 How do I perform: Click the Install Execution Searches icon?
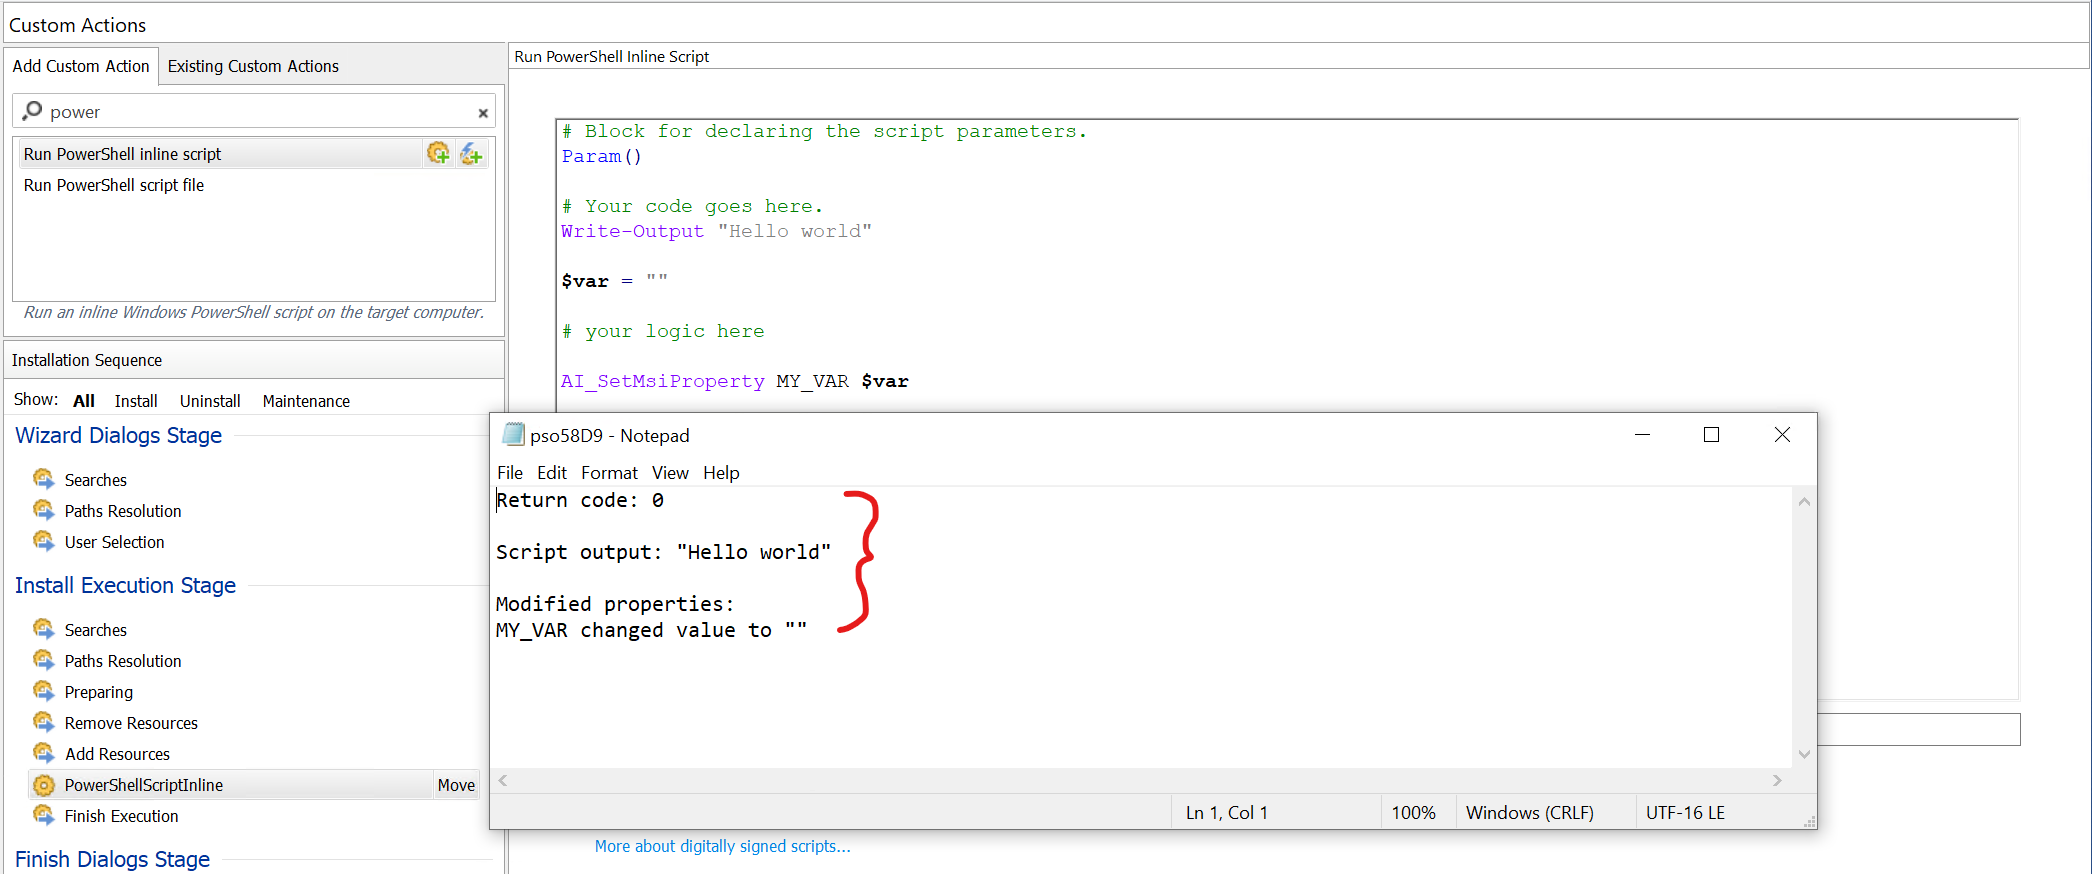43,629
